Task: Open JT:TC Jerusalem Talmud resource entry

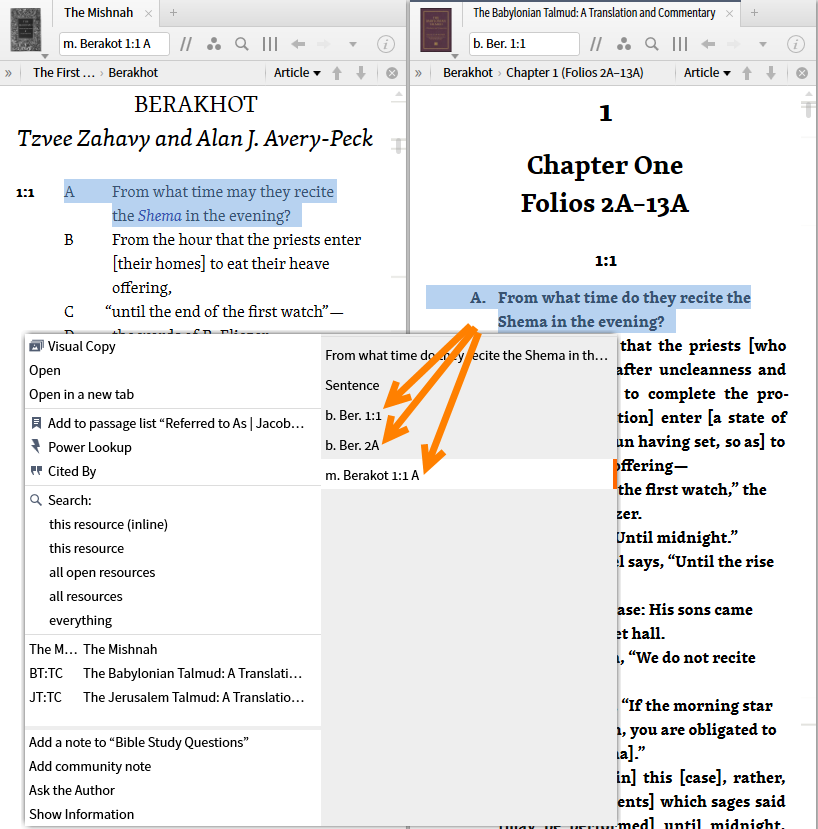Action: [173, 697]
